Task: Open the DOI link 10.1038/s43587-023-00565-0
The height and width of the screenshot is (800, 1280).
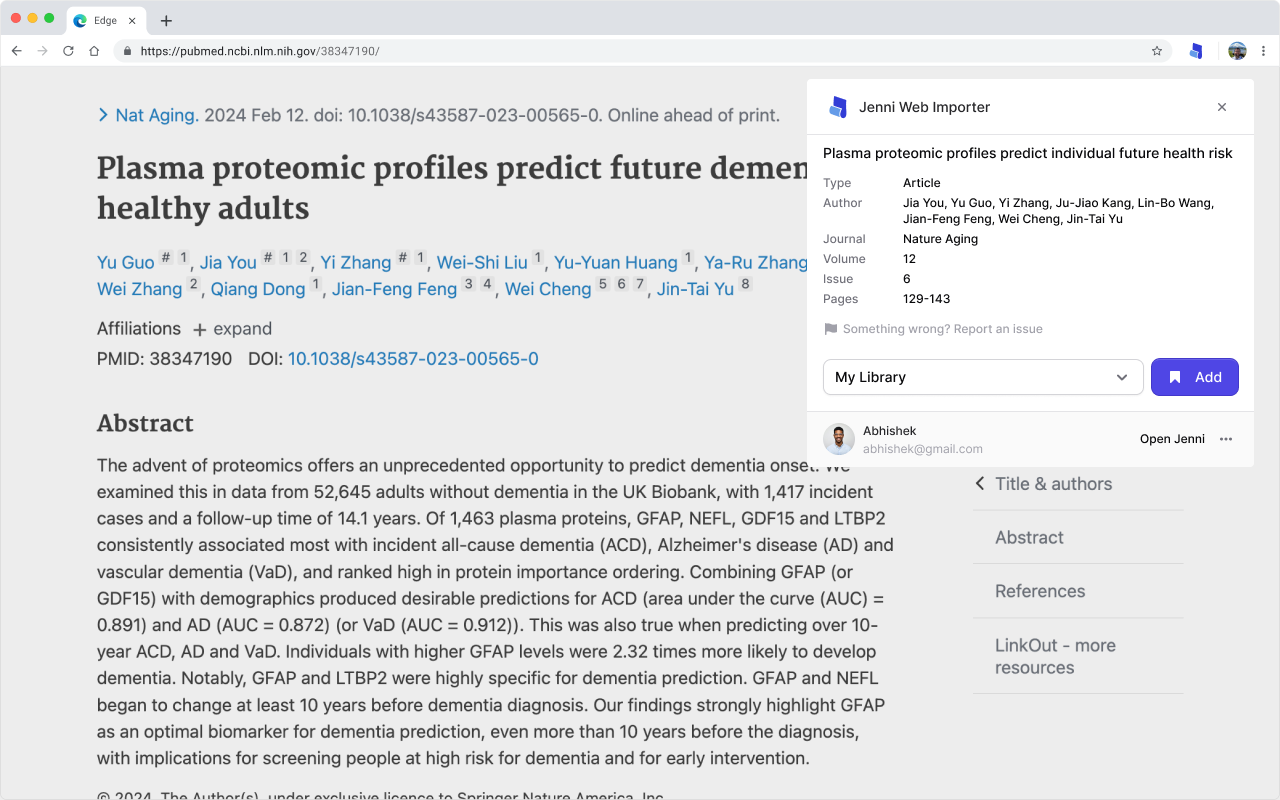Action: click(x=413, y=359)
